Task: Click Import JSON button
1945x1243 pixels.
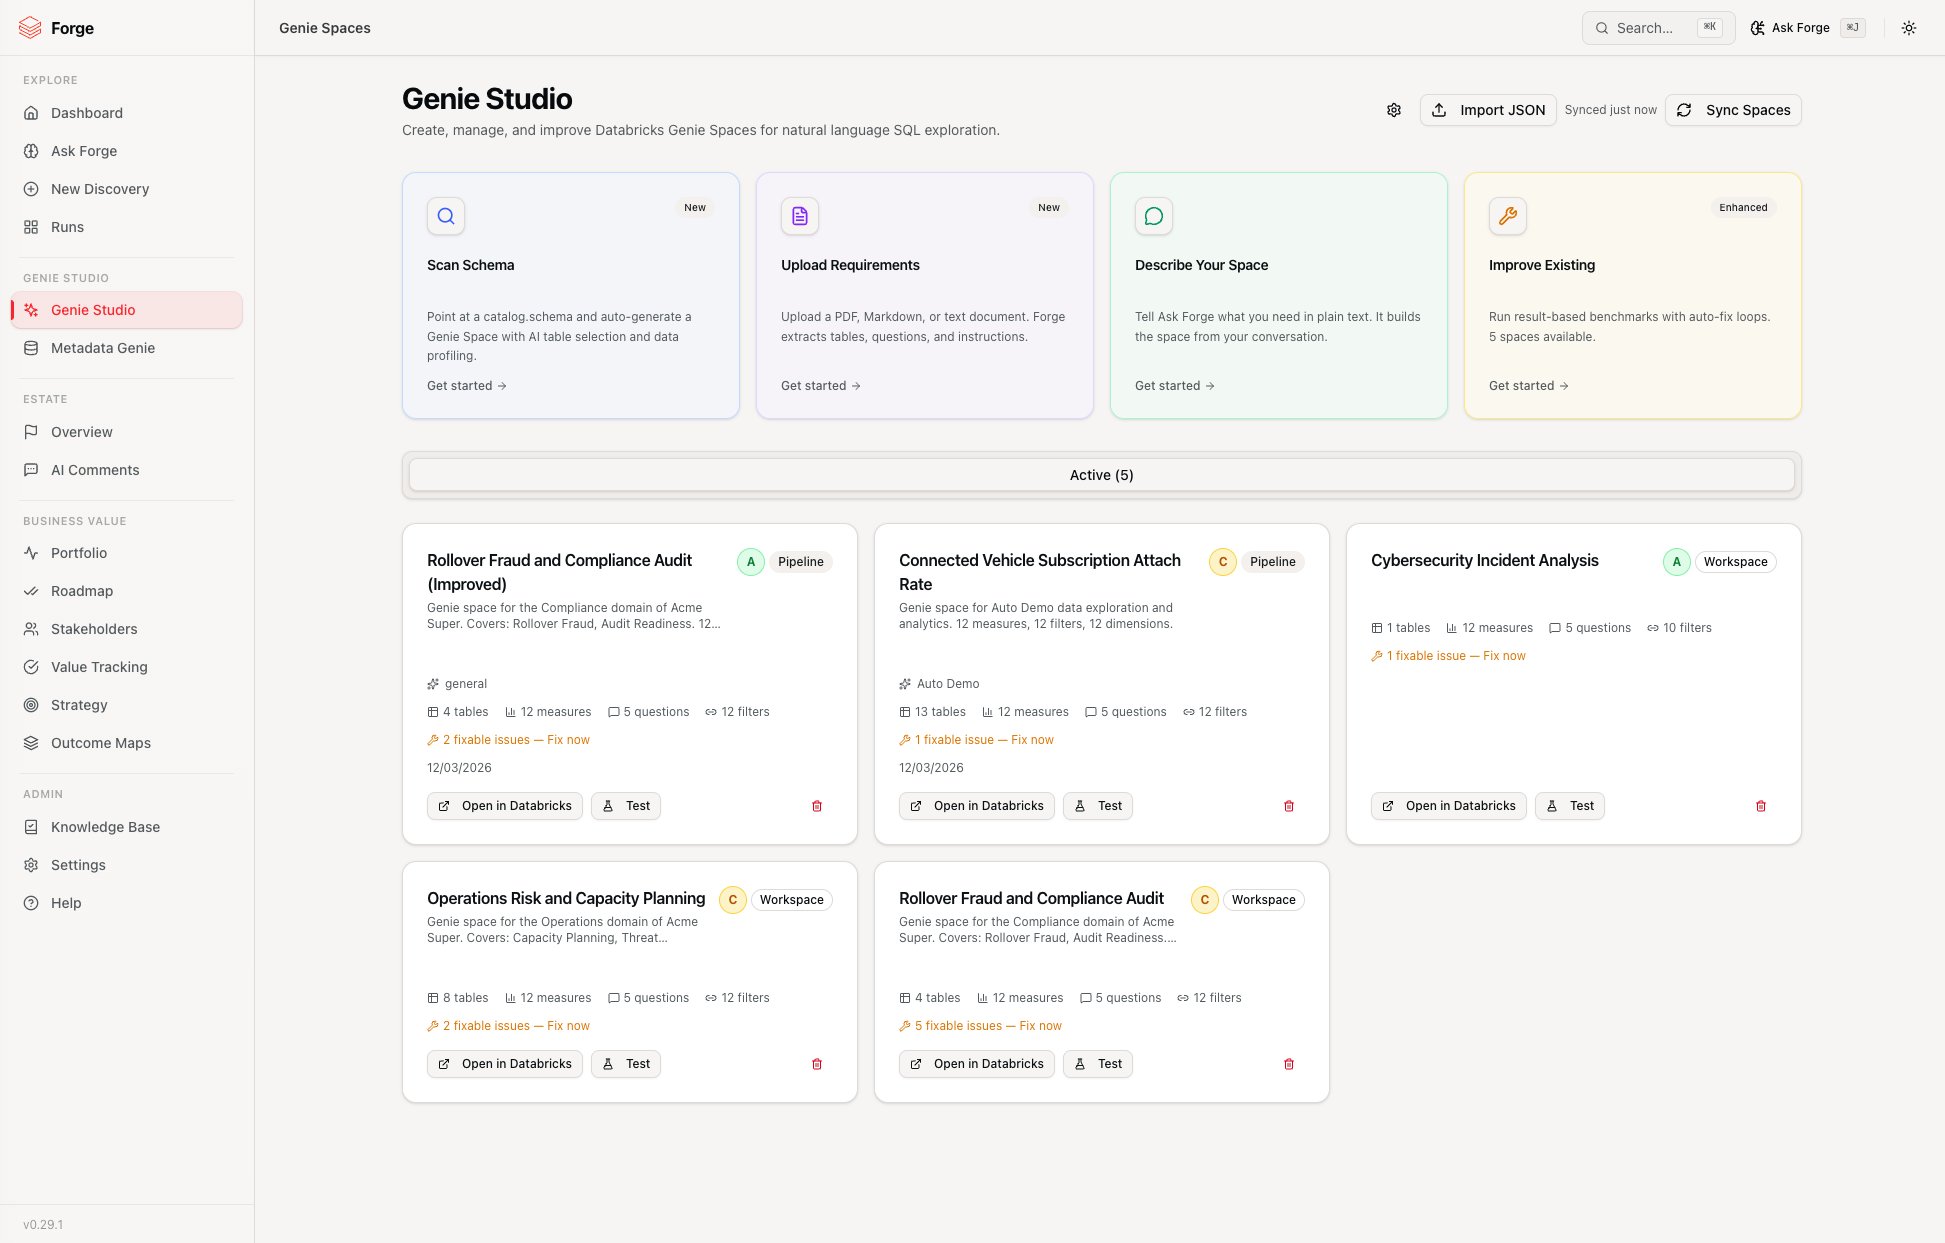Action: point(1488,110)
